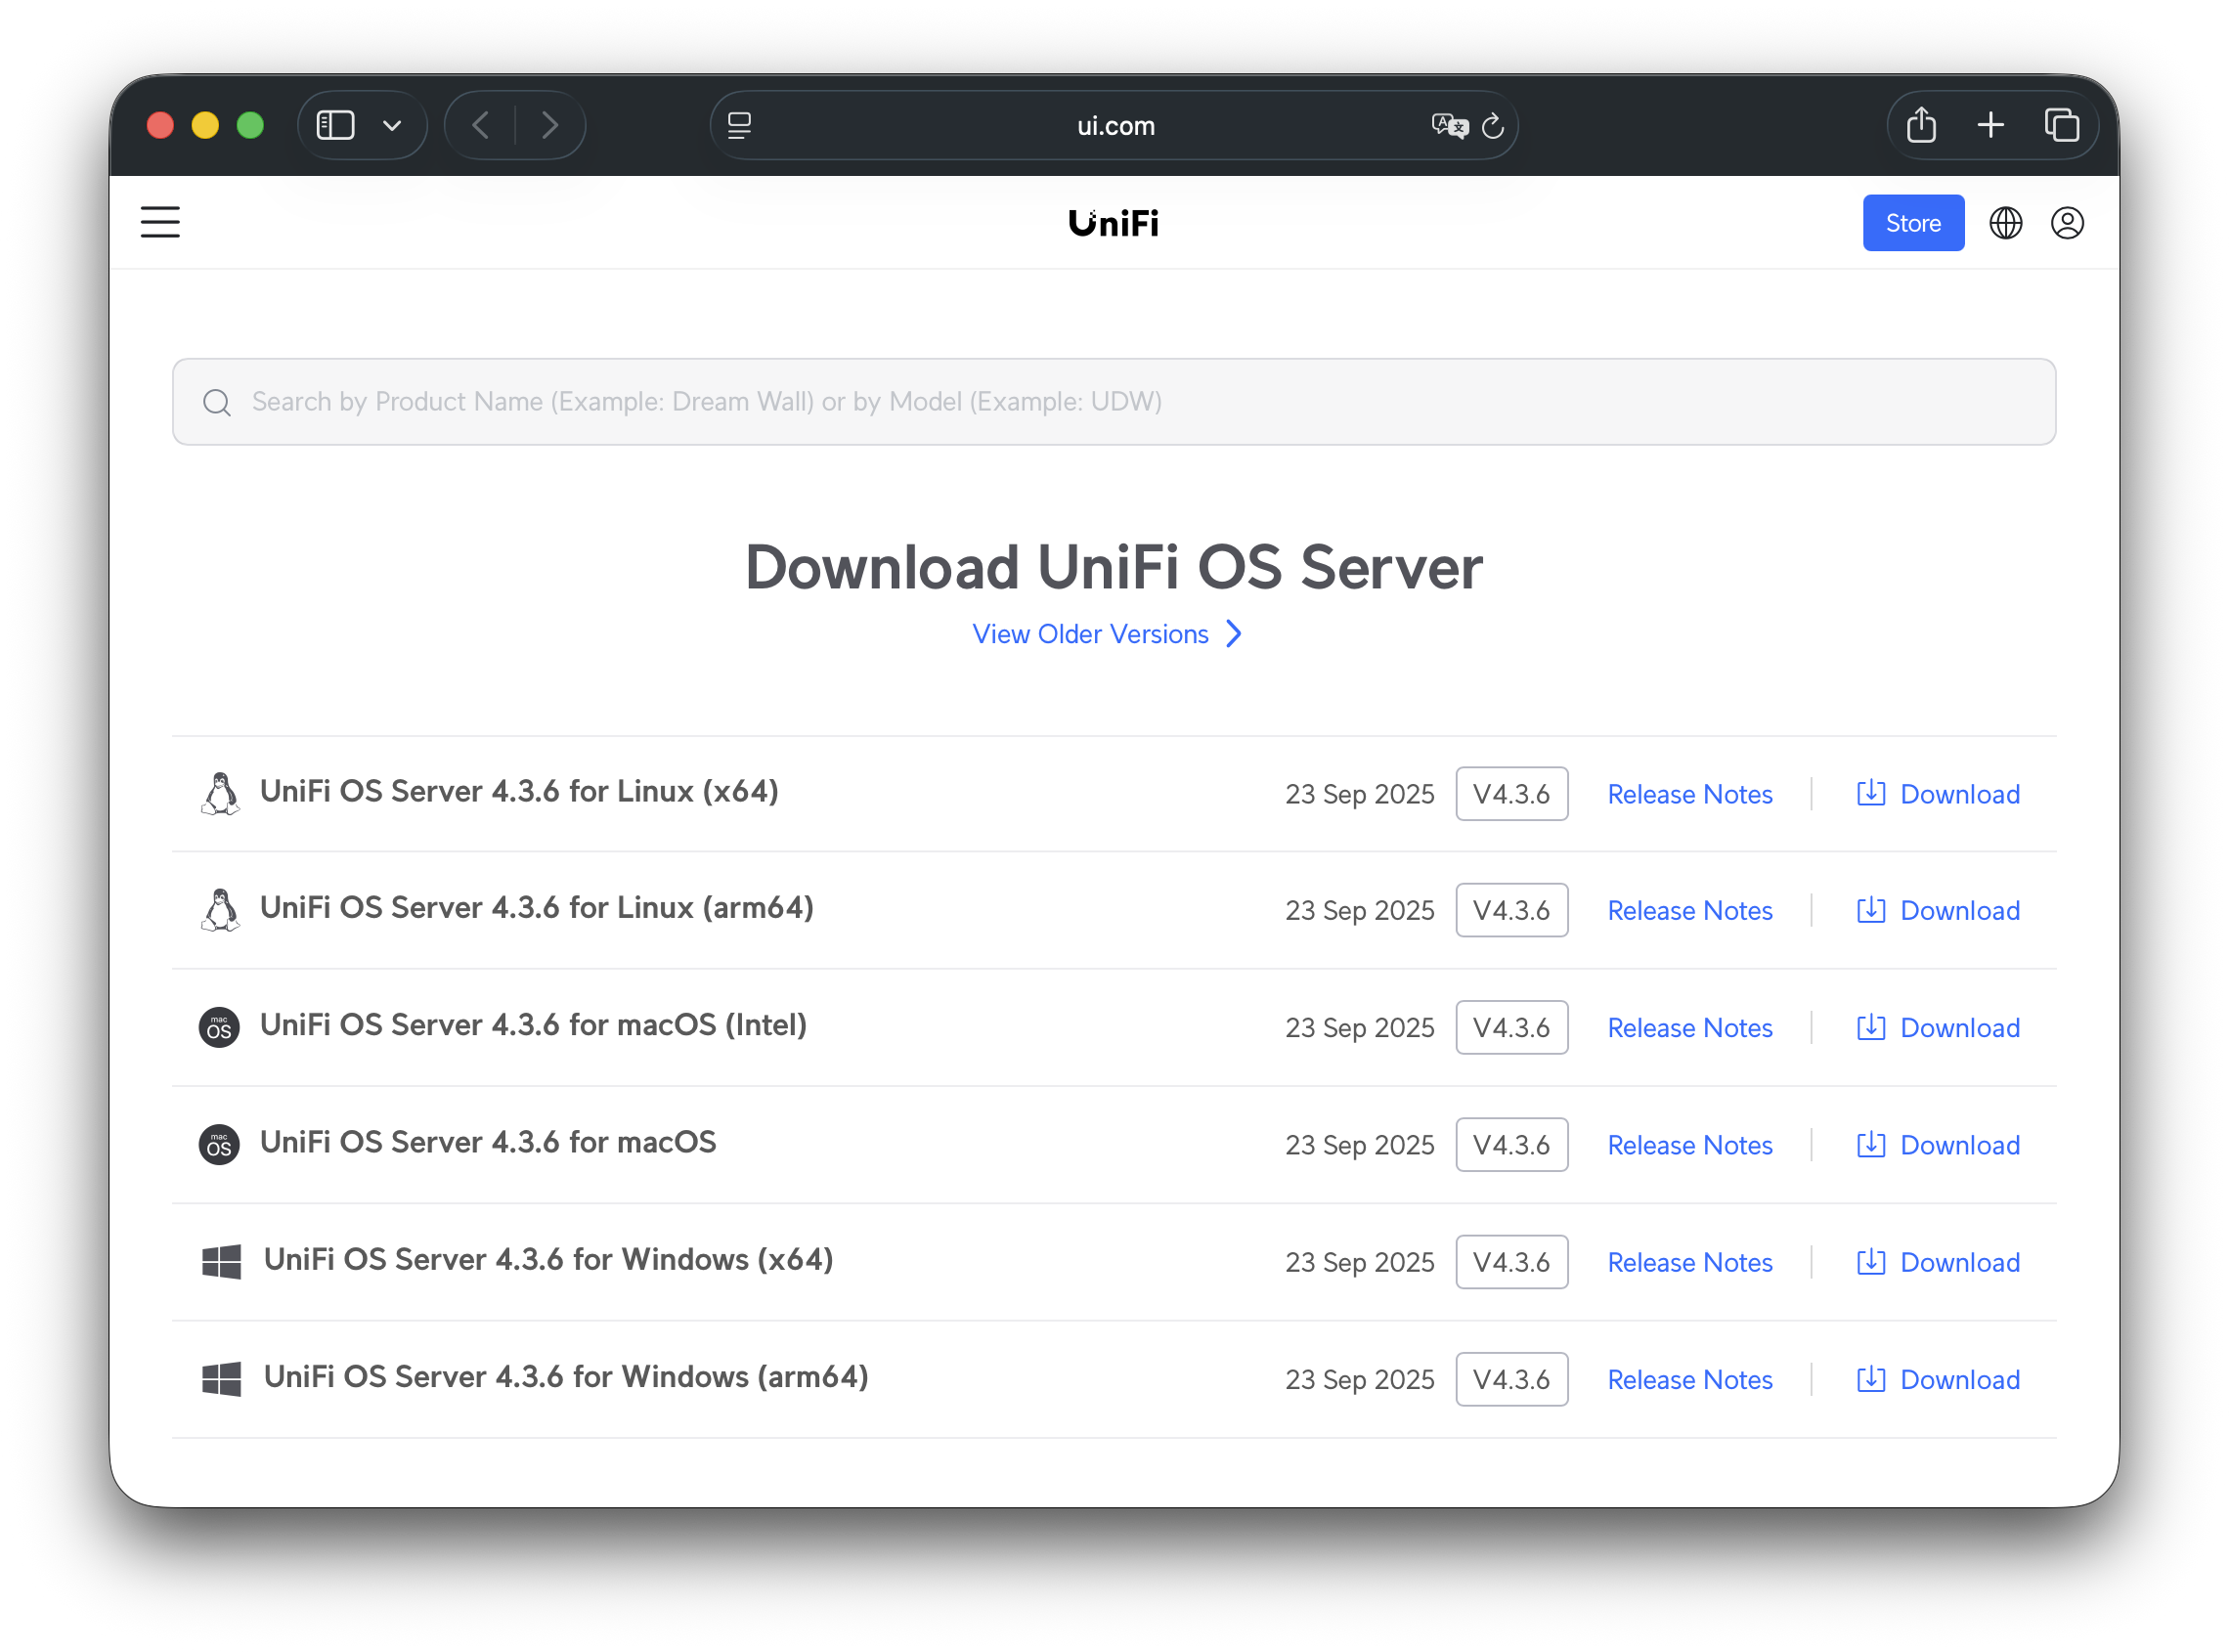Image resolution: width=2229 pixels, height=1652 pixels.
Task: Focus the product name search field
Action: click(1114, 402)
